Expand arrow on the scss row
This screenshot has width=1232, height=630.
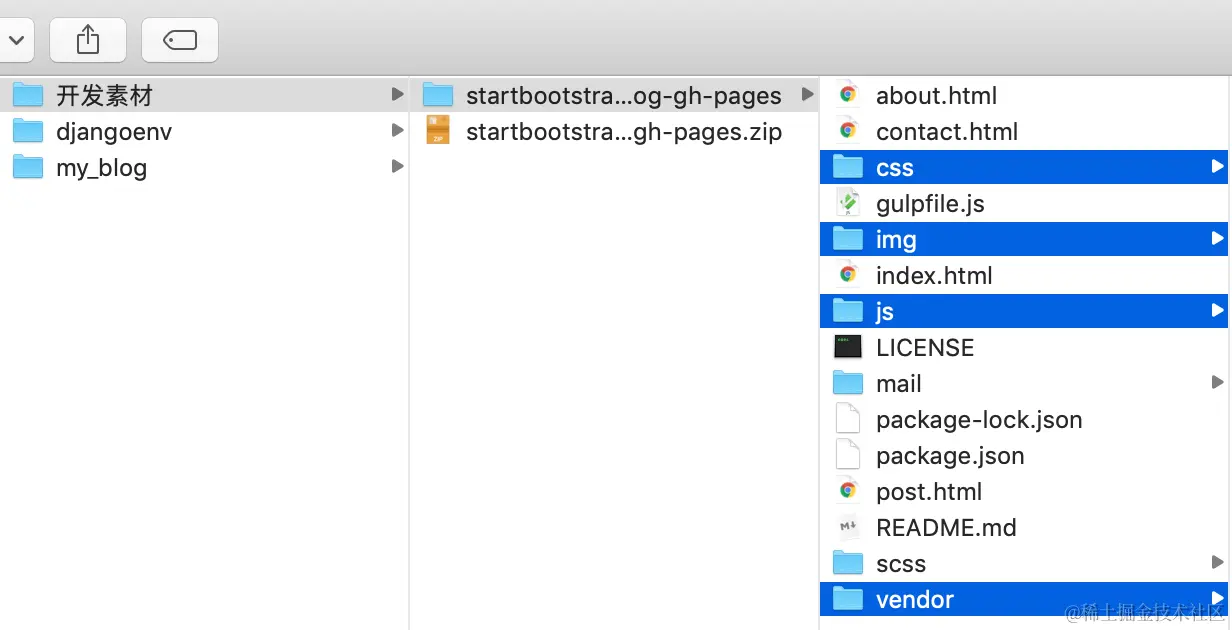pos(1217,563)
